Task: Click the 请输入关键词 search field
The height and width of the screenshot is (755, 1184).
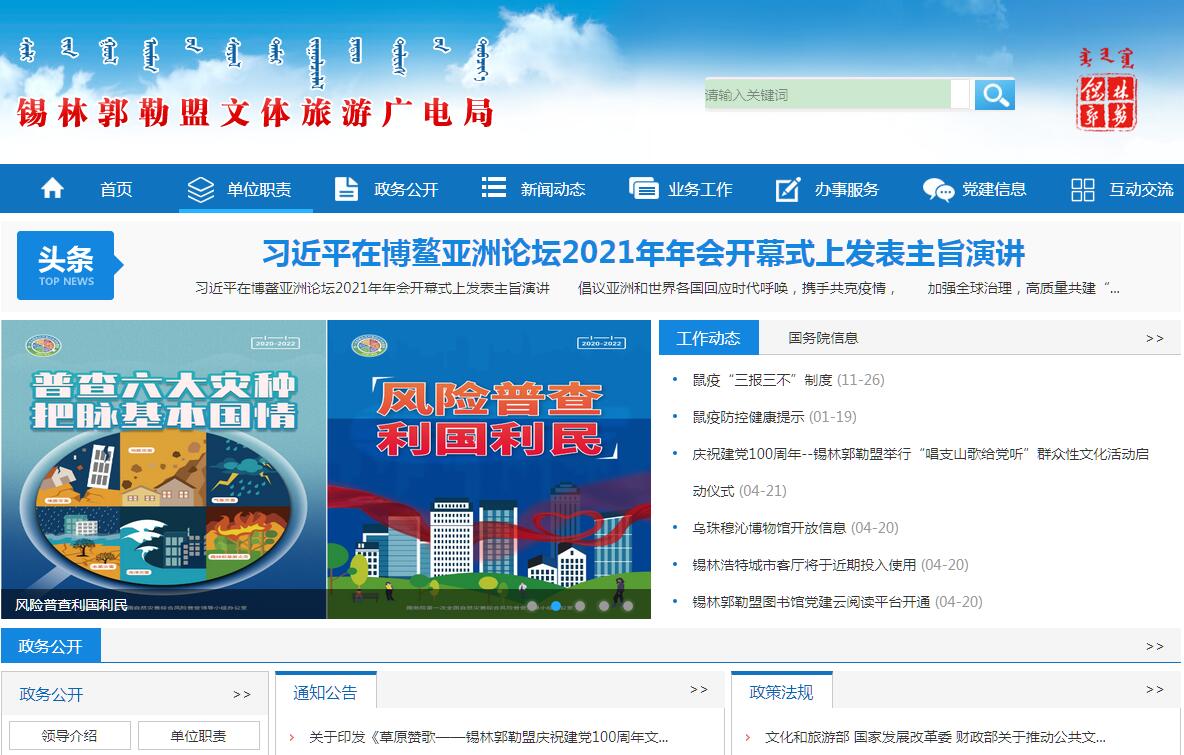Action: pyautogui.click(x=828, y=95)
